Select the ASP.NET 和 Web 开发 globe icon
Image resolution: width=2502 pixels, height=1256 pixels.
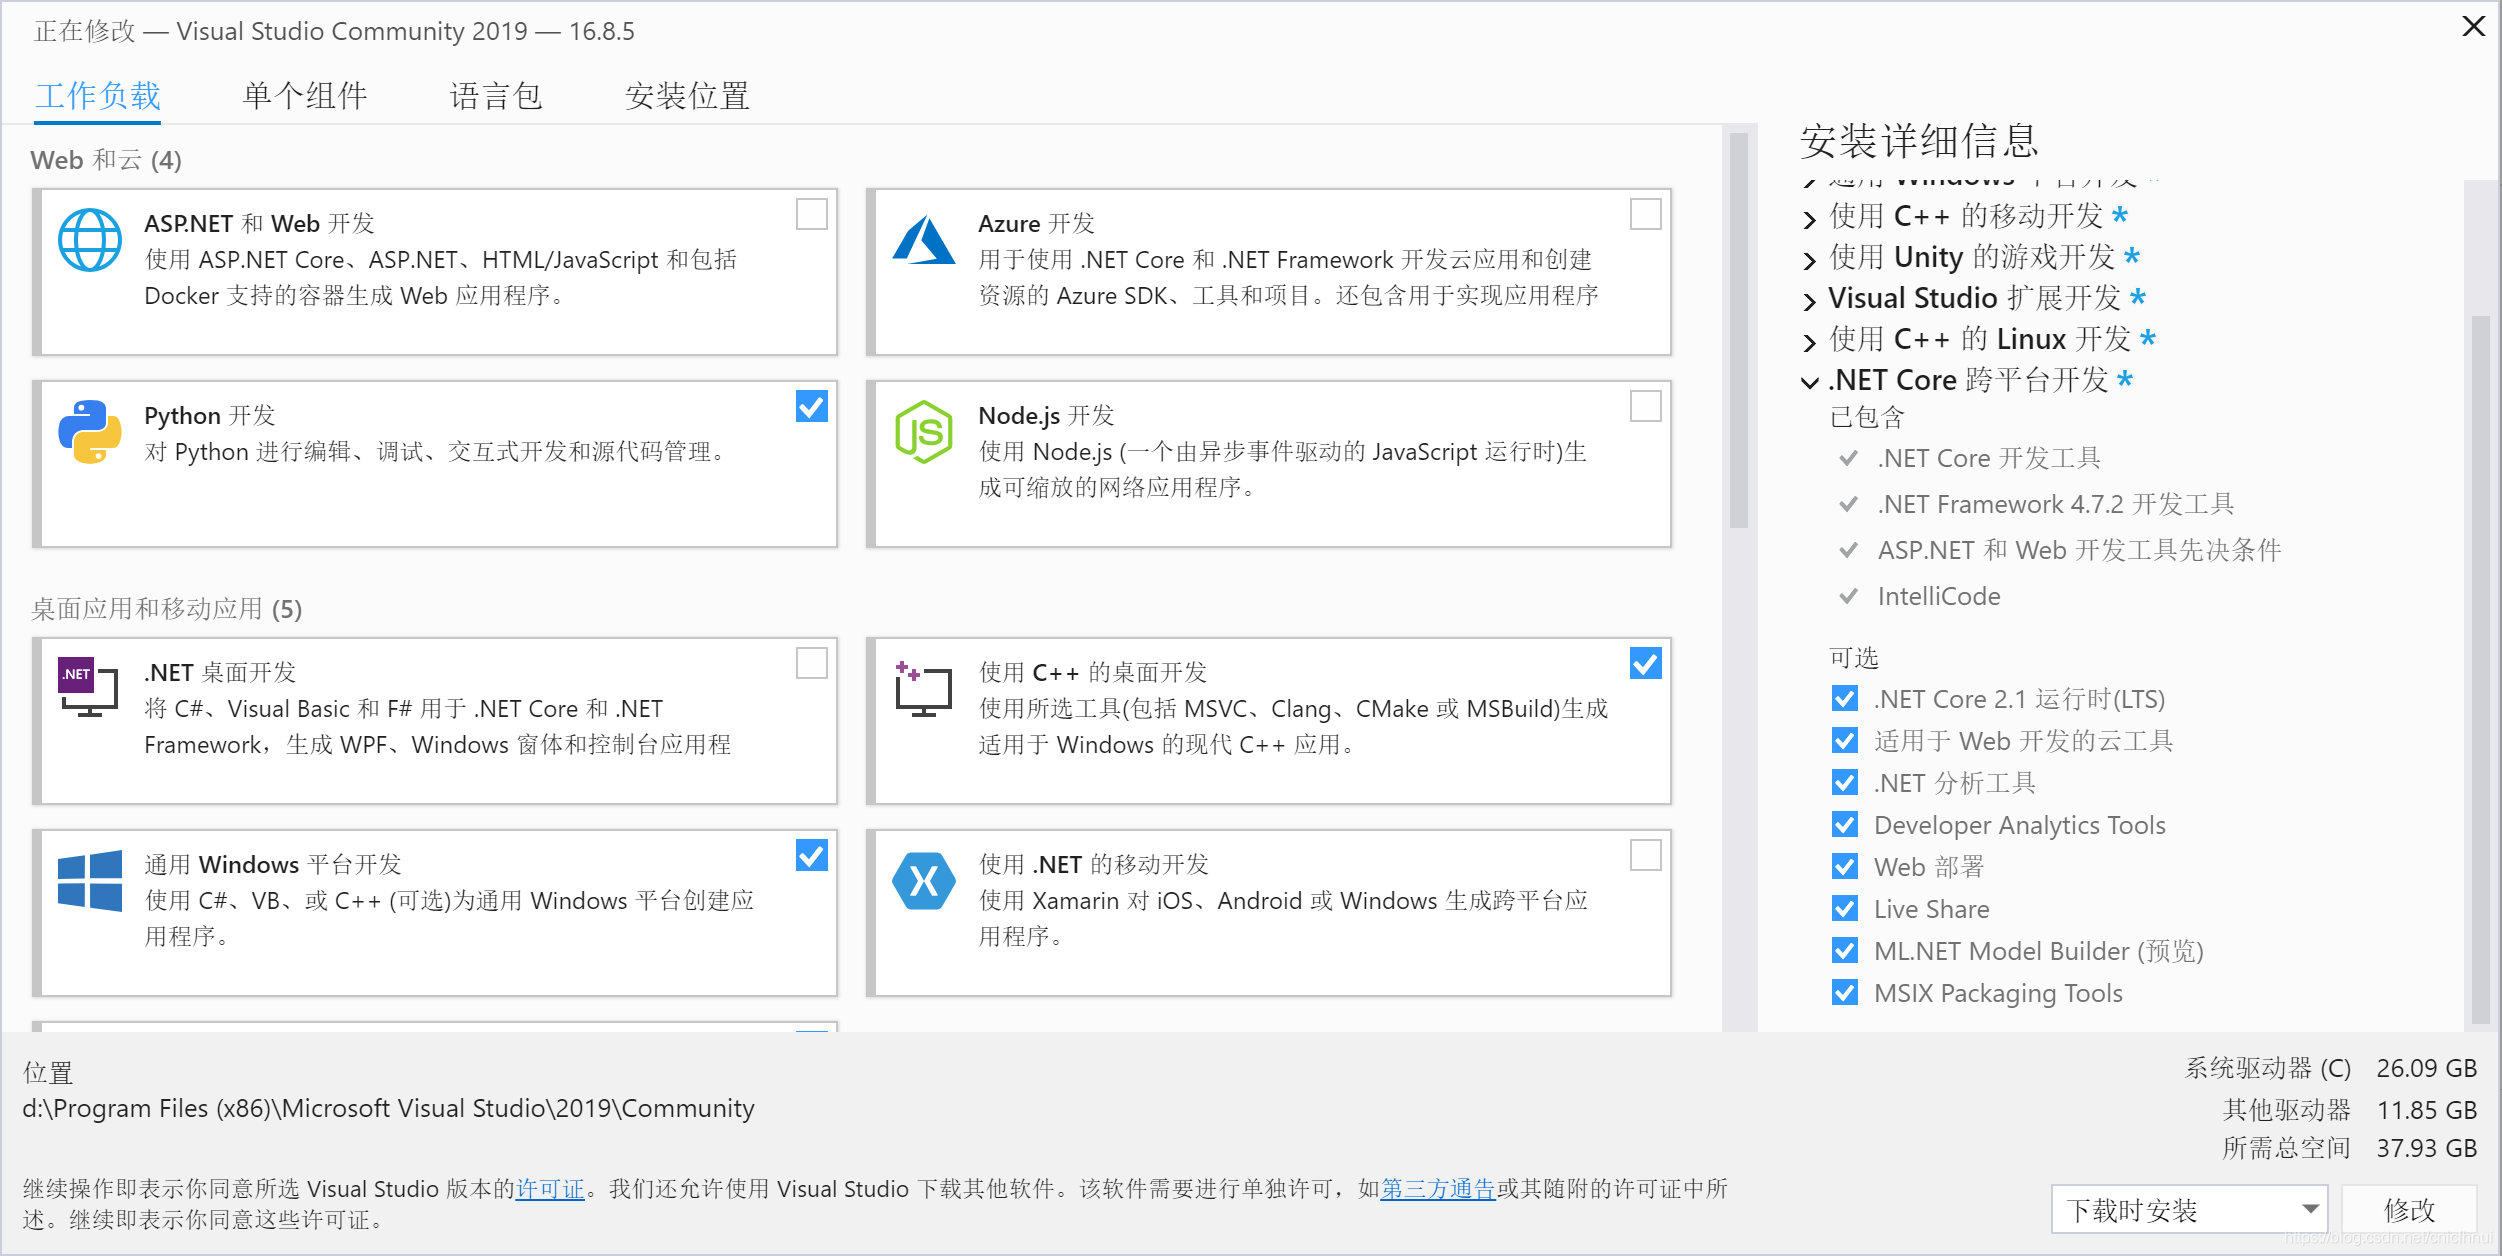(x=89, y=239)
